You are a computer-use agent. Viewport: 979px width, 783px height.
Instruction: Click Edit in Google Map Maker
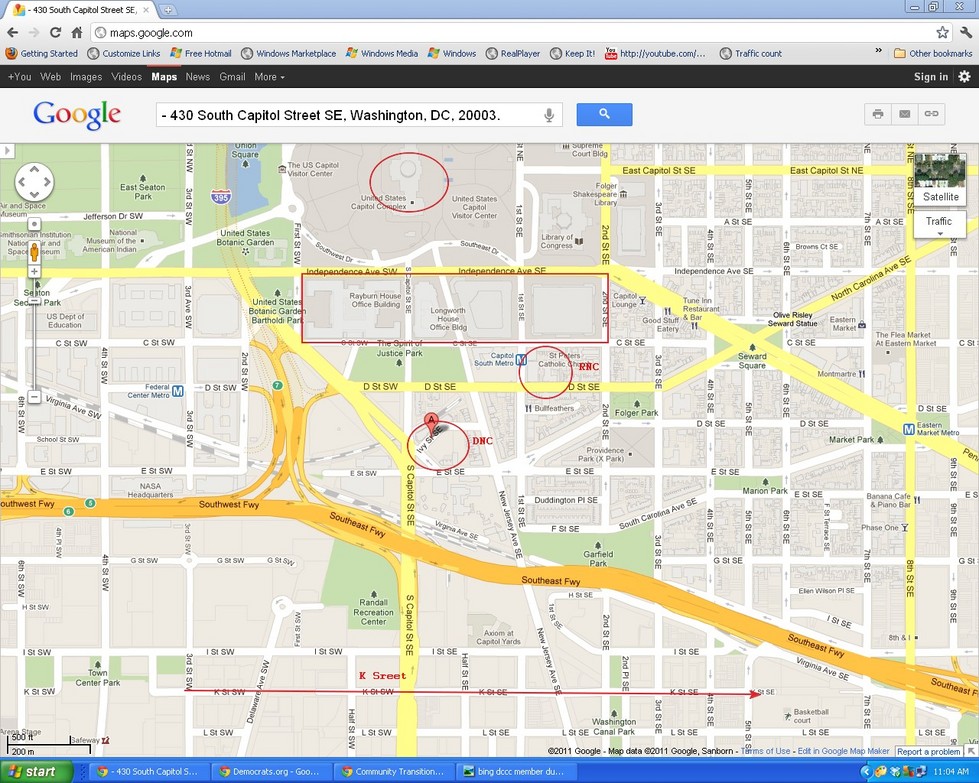point(844,751)
